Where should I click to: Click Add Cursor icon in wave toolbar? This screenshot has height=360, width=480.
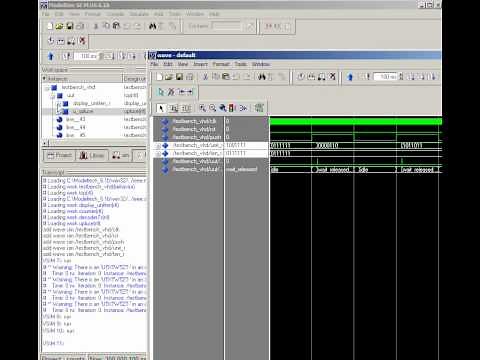coord(161,92)
